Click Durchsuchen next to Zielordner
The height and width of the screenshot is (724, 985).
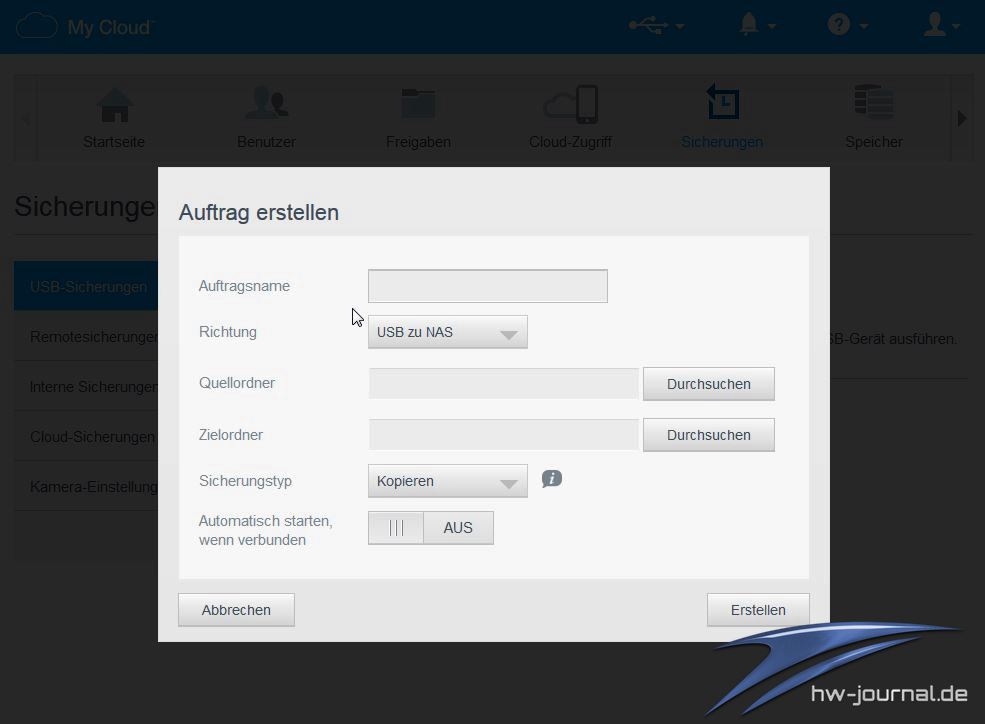point(708,435)
